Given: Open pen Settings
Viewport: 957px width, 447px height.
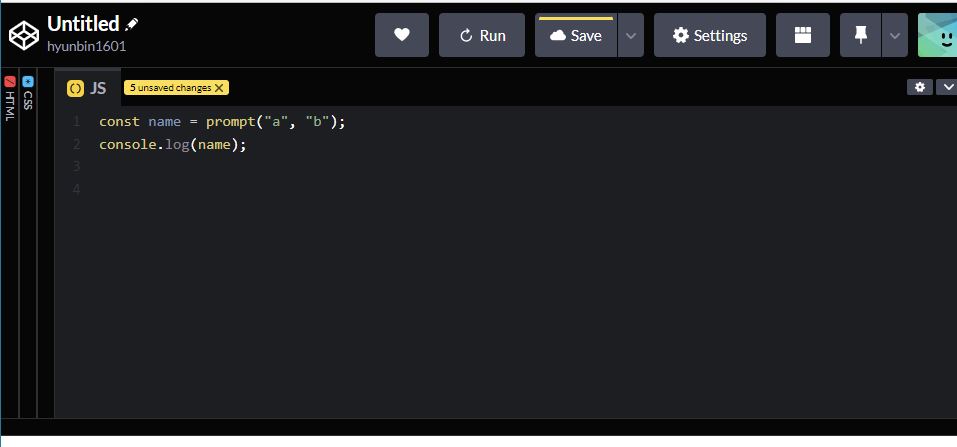Looking at the screenshot, I should tap(710, 35).
